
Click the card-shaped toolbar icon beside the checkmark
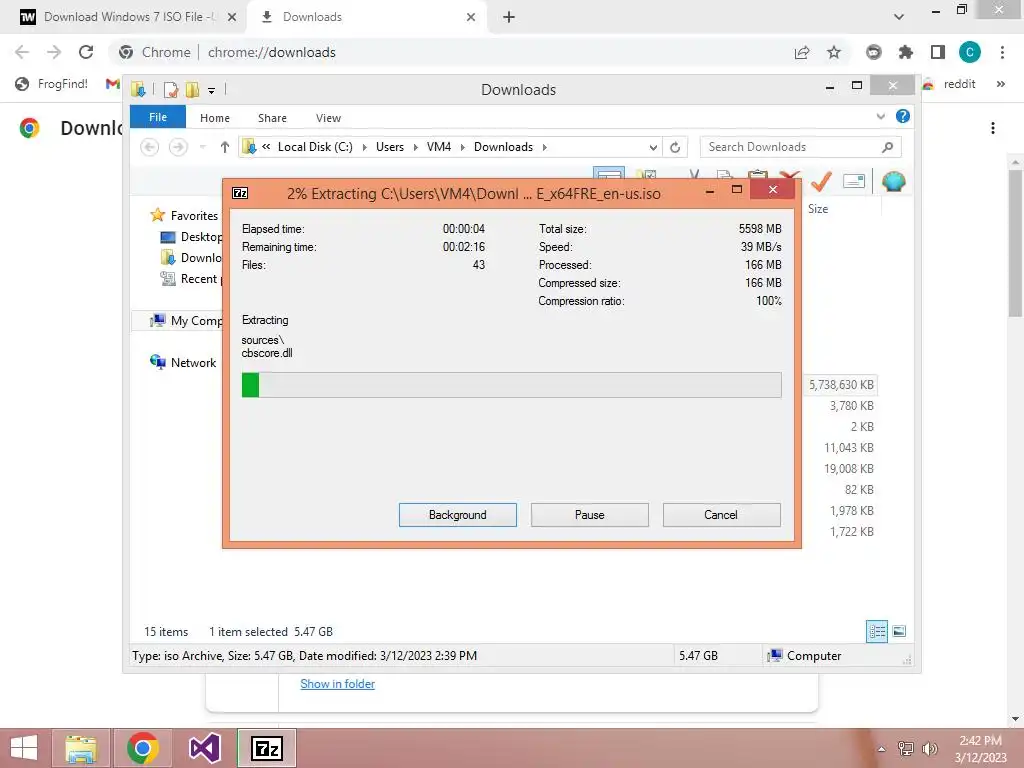[854, 181]
